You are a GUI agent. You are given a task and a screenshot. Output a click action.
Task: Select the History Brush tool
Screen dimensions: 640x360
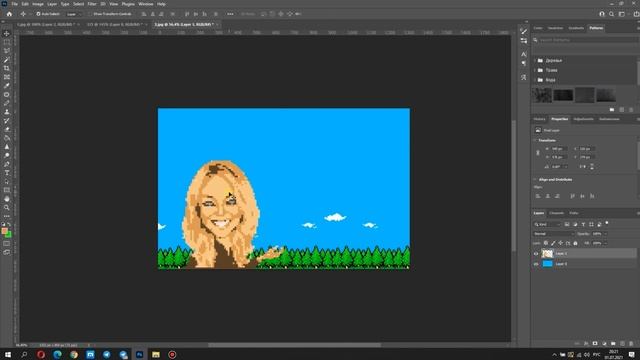click(7, 120)
